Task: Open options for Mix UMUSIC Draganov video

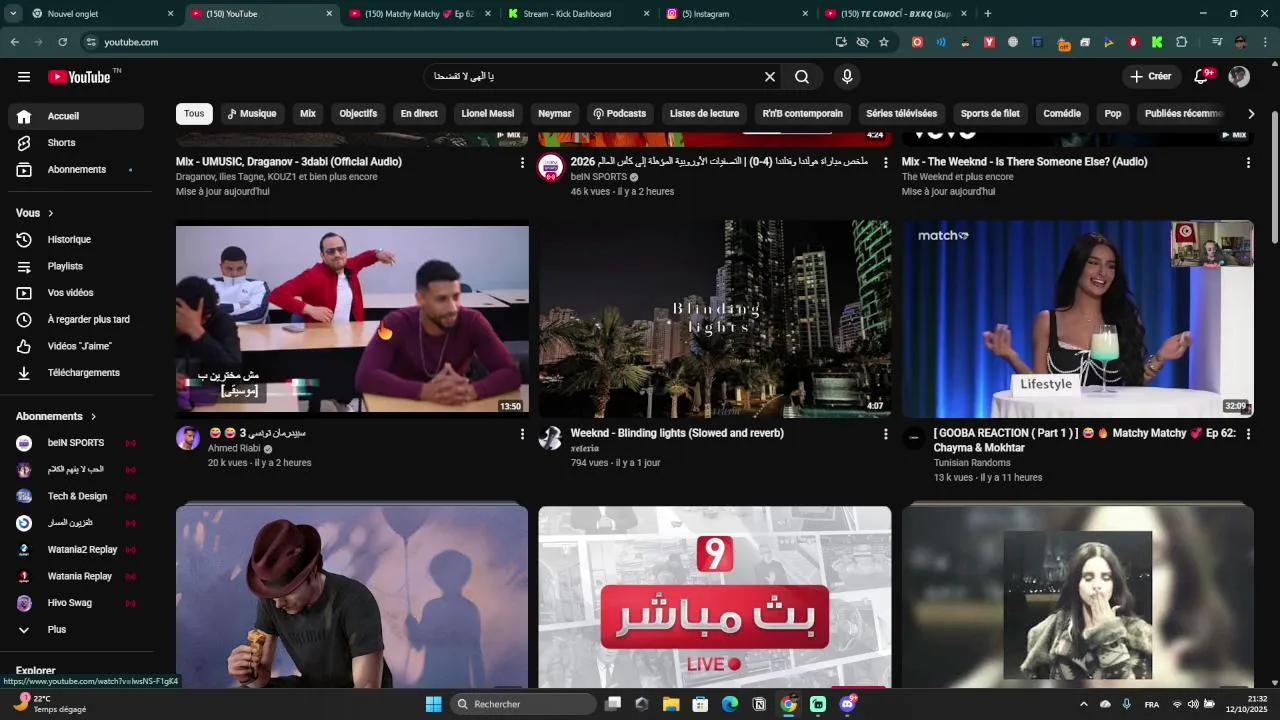Action: coord(522,162)
